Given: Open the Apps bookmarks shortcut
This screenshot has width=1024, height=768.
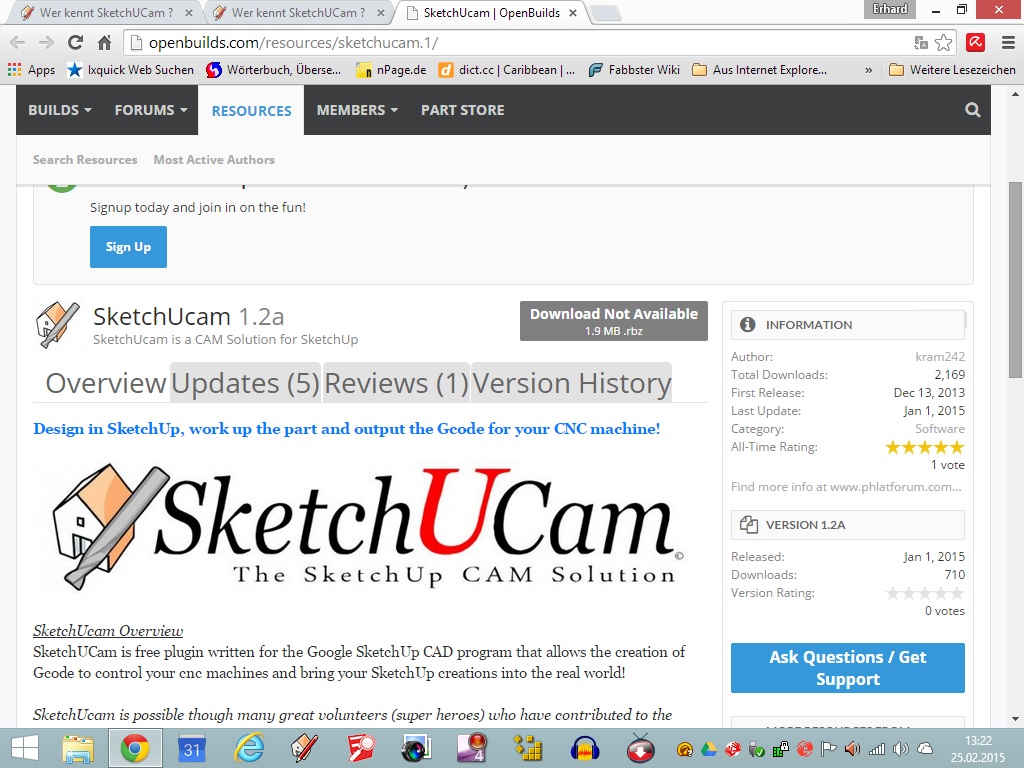Looking at the screenshot, I should pyautogui.click(x=31, y=70).
